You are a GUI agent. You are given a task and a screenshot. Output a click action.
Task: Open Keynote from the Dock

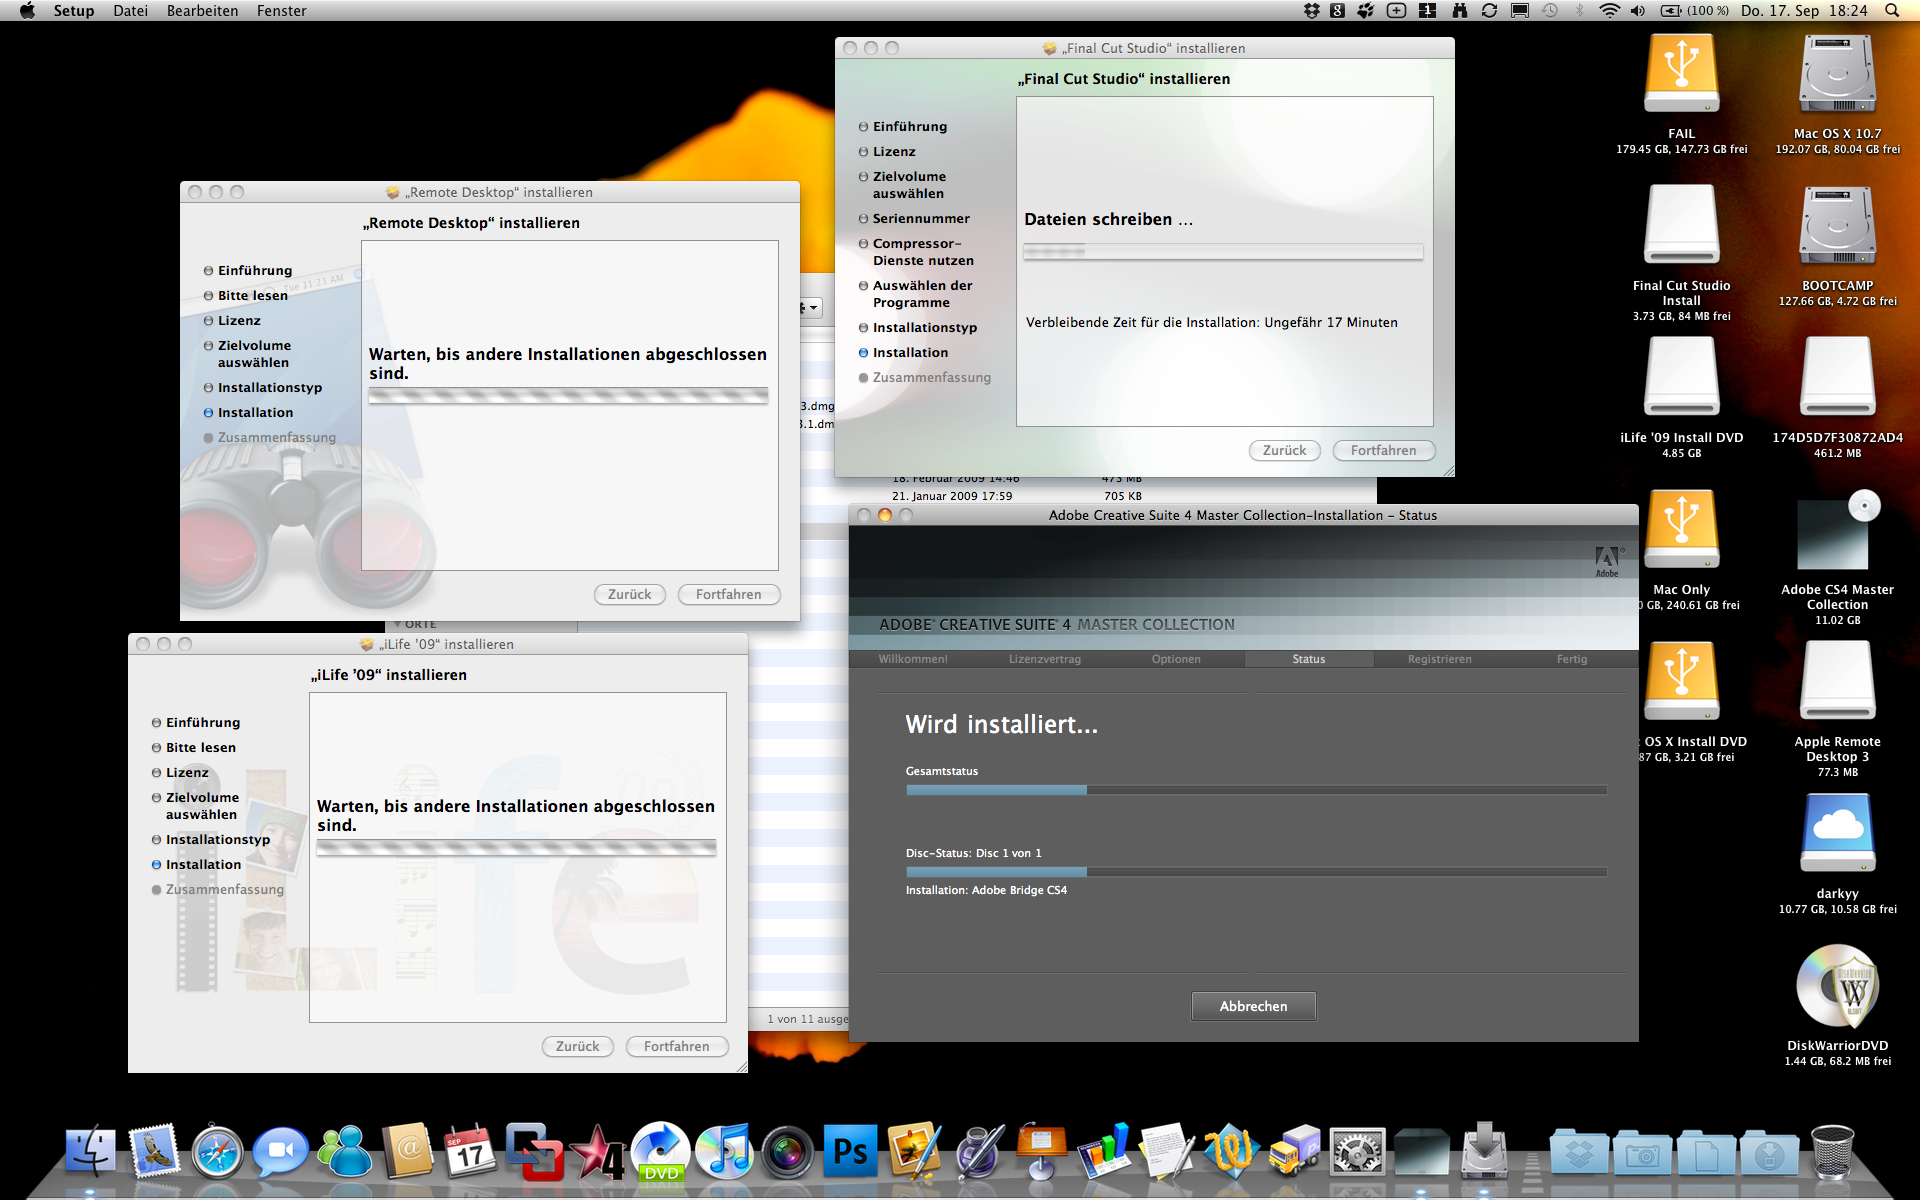click(1041, 1151)
